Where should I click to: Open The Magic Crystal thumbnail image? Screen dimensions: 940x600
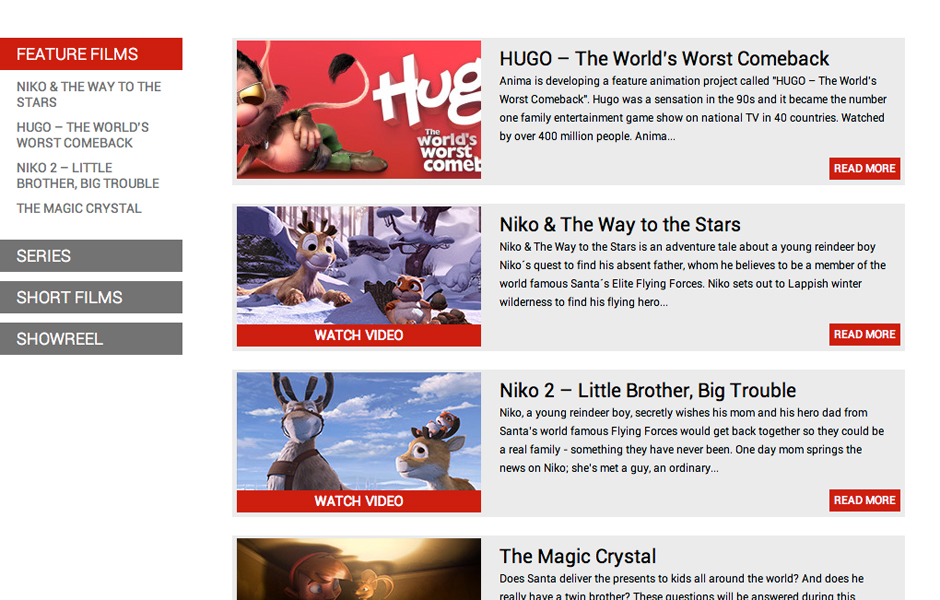(x=358, y=569)
